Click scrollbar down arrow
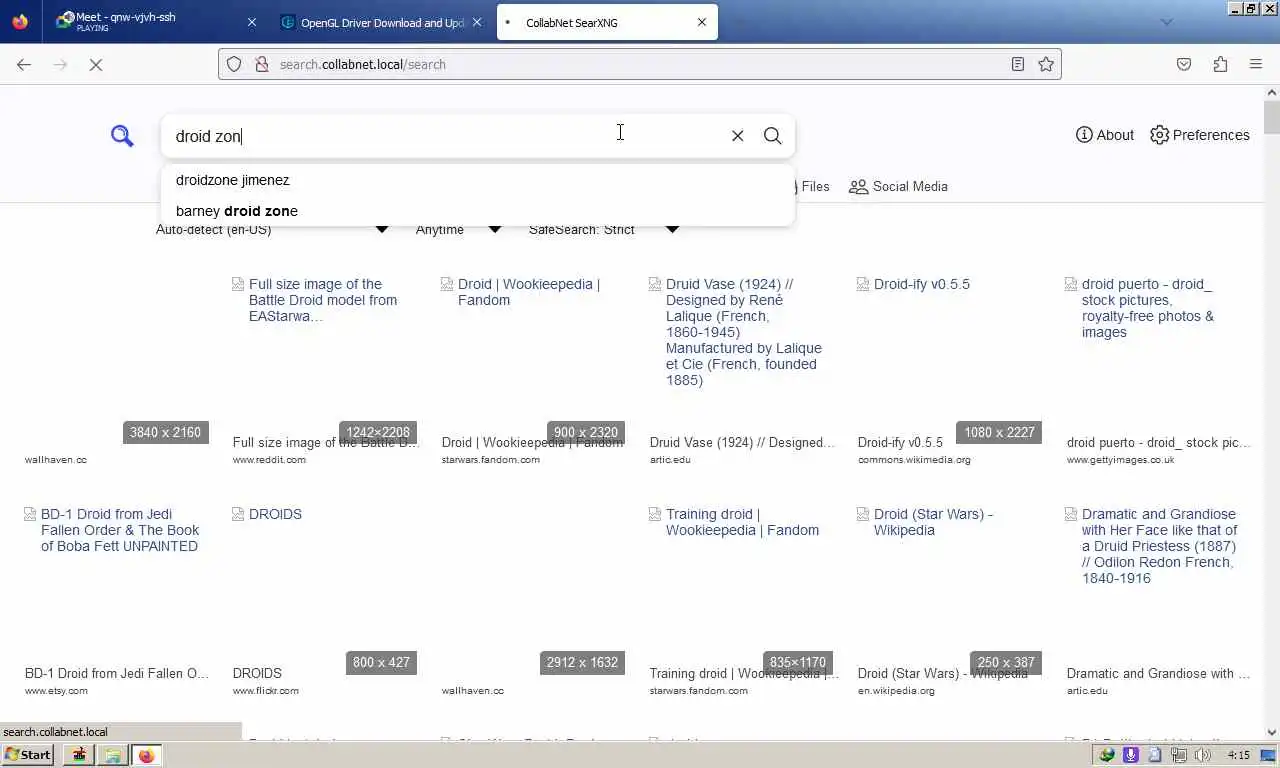The height and width of the screenshot is (768, 1280). [1271, 731]
